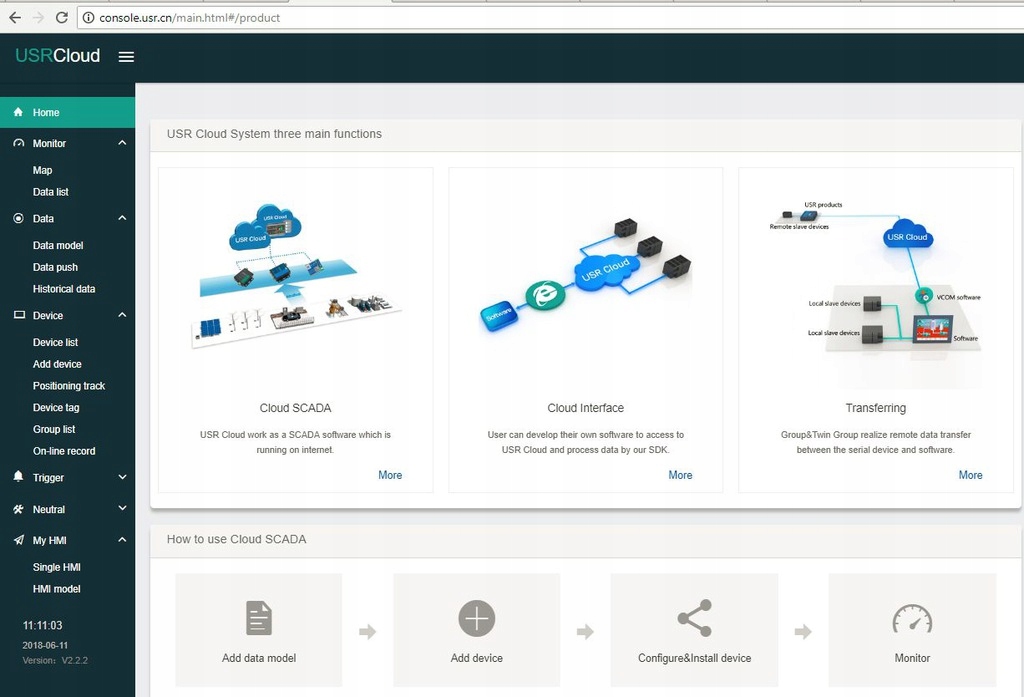Reload the page with the refresh icon

62,18
